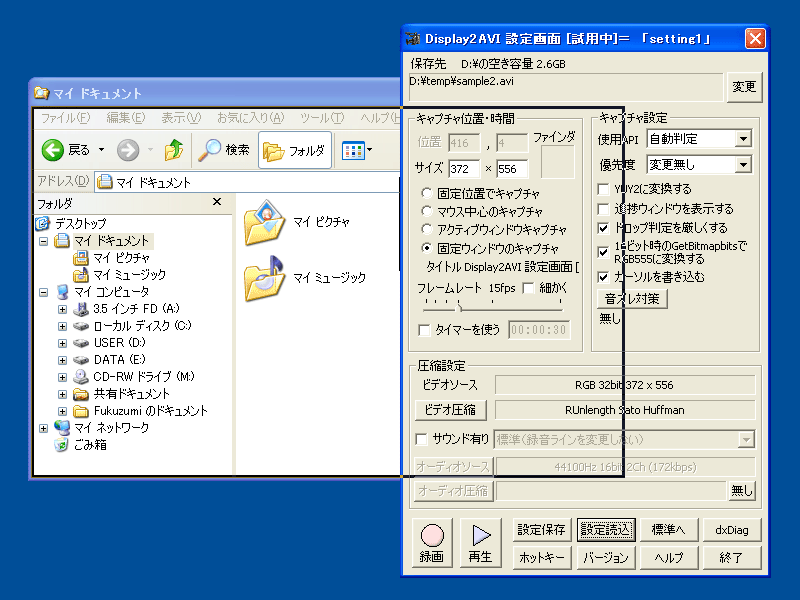Toggle カーソルを書き込む checkbox
Image resolution: width=800 pixels, height=600 pixels.
coord(603,277)
